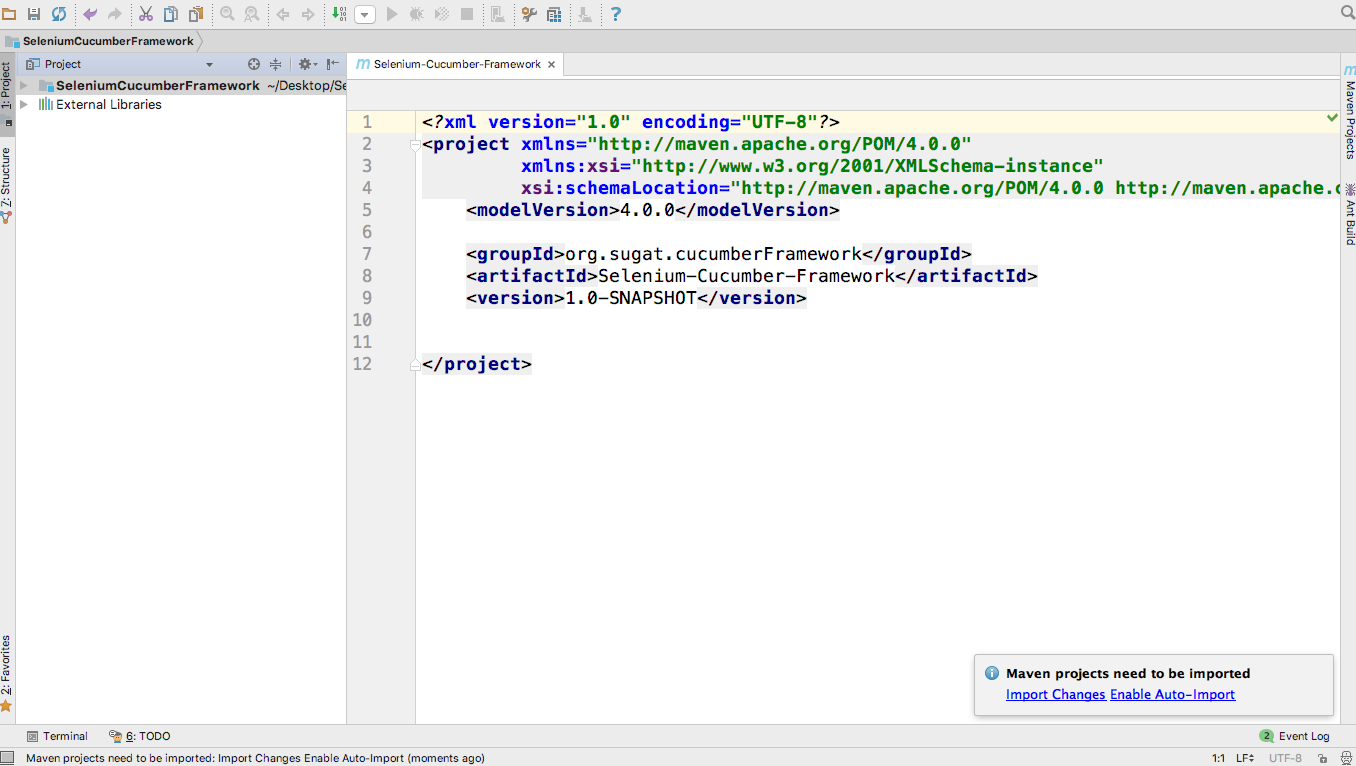
Task: Open the Project panel gear menu
Action: 306,64
